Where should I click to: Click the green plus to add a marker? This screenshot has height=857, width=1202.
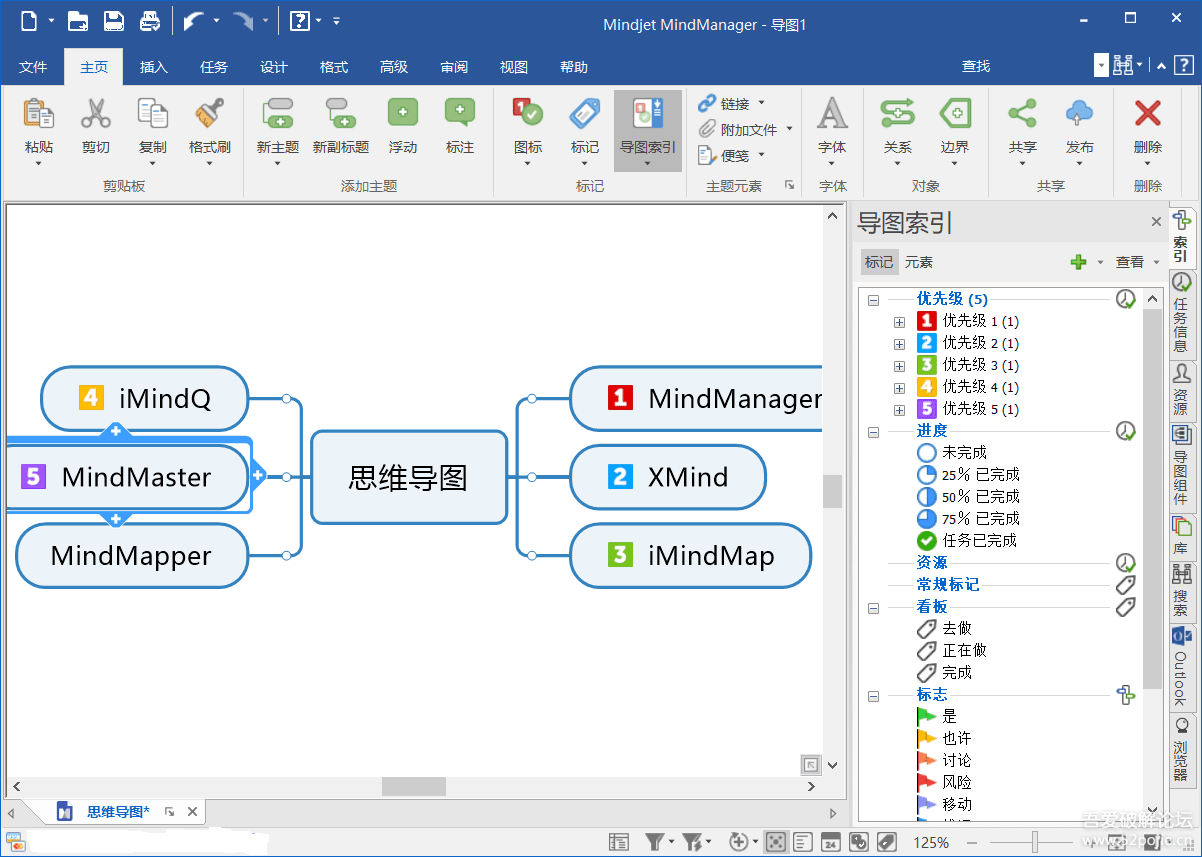point(1080,261)
